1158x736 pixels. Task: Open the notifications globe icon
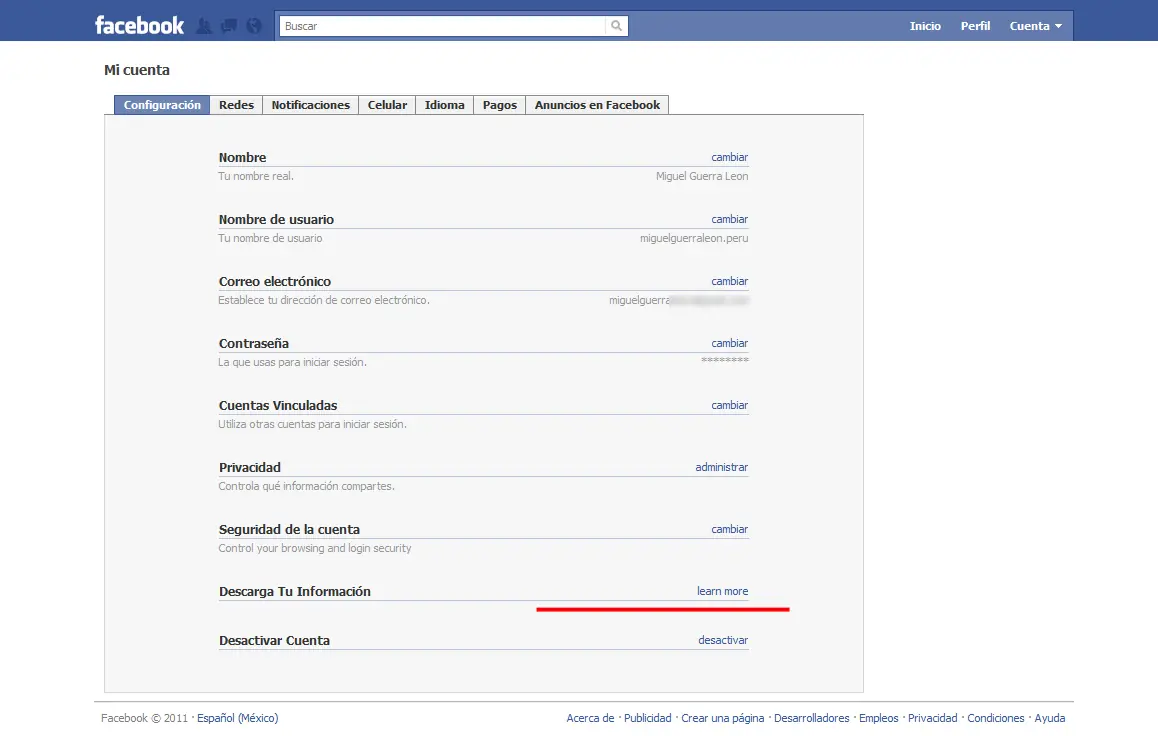[x=254, y=26]
